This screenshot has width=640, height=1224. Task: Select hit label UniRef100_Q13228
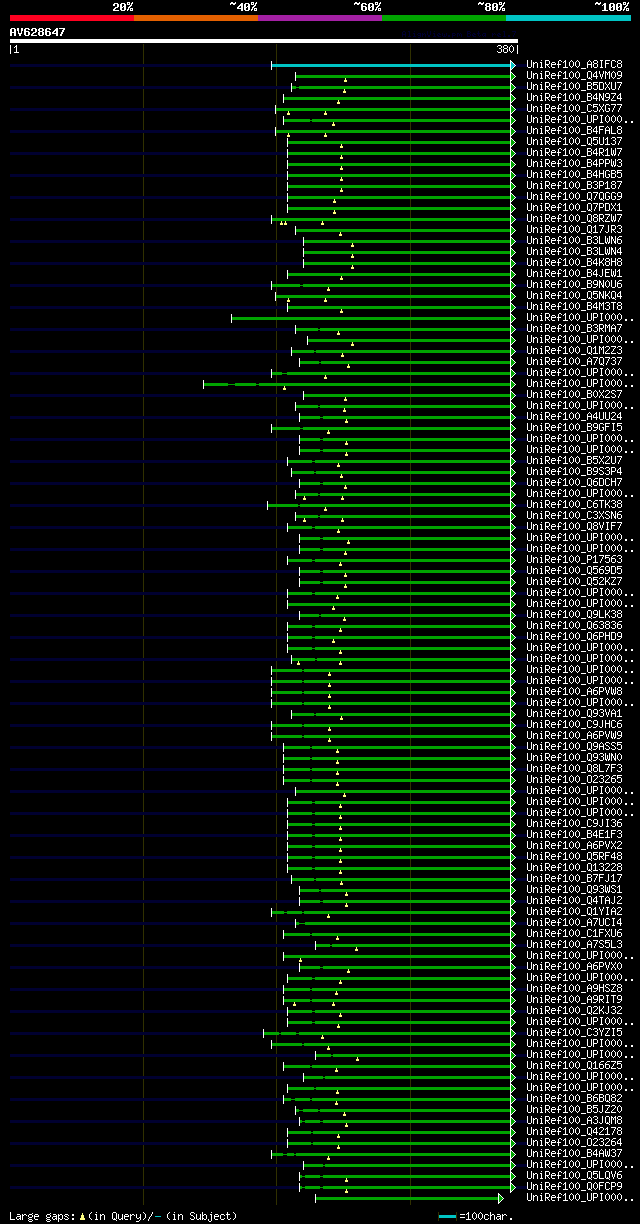(x=574, y=868)
